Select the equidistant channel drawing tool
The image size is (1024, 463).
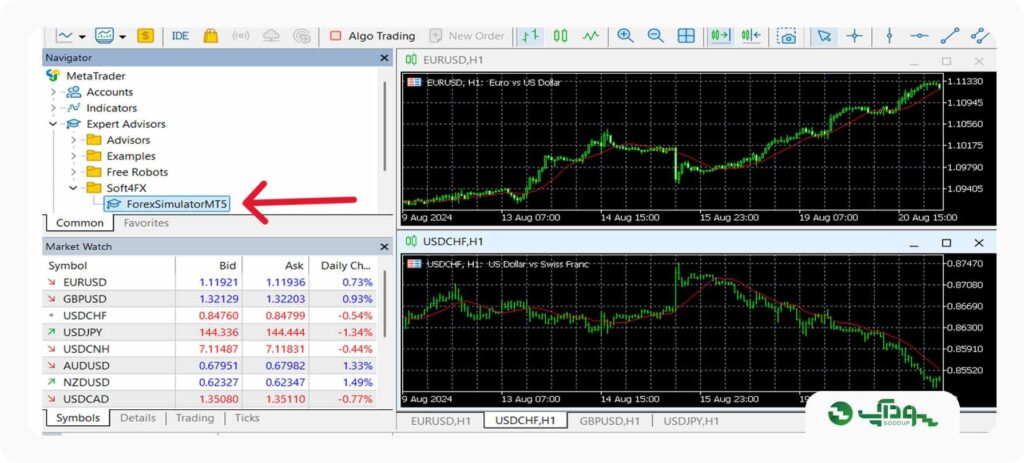click(980, 36)
